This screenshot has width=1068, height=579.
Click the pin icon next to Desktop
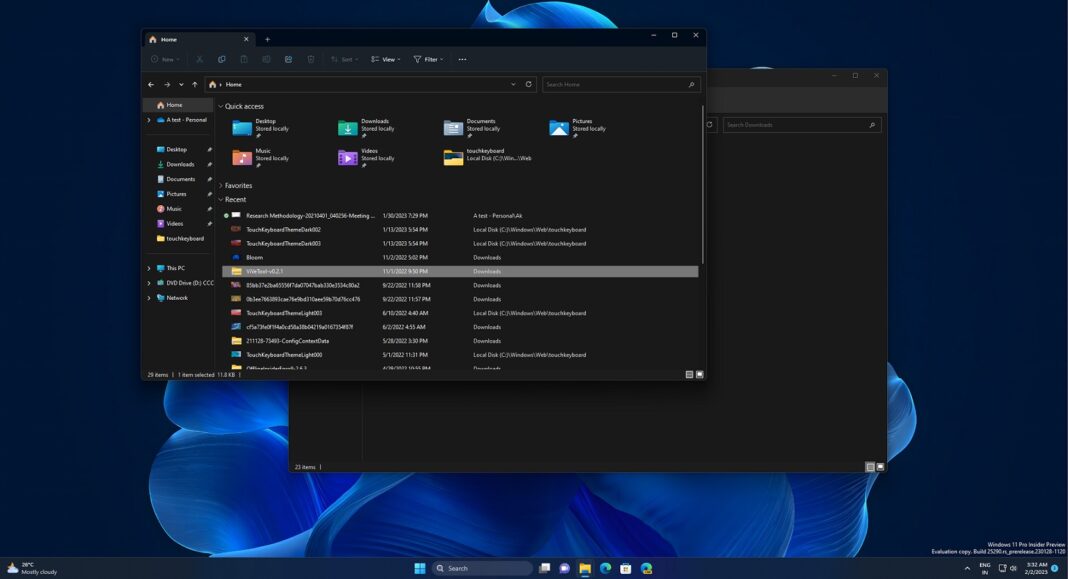click(x=208, y=149)
